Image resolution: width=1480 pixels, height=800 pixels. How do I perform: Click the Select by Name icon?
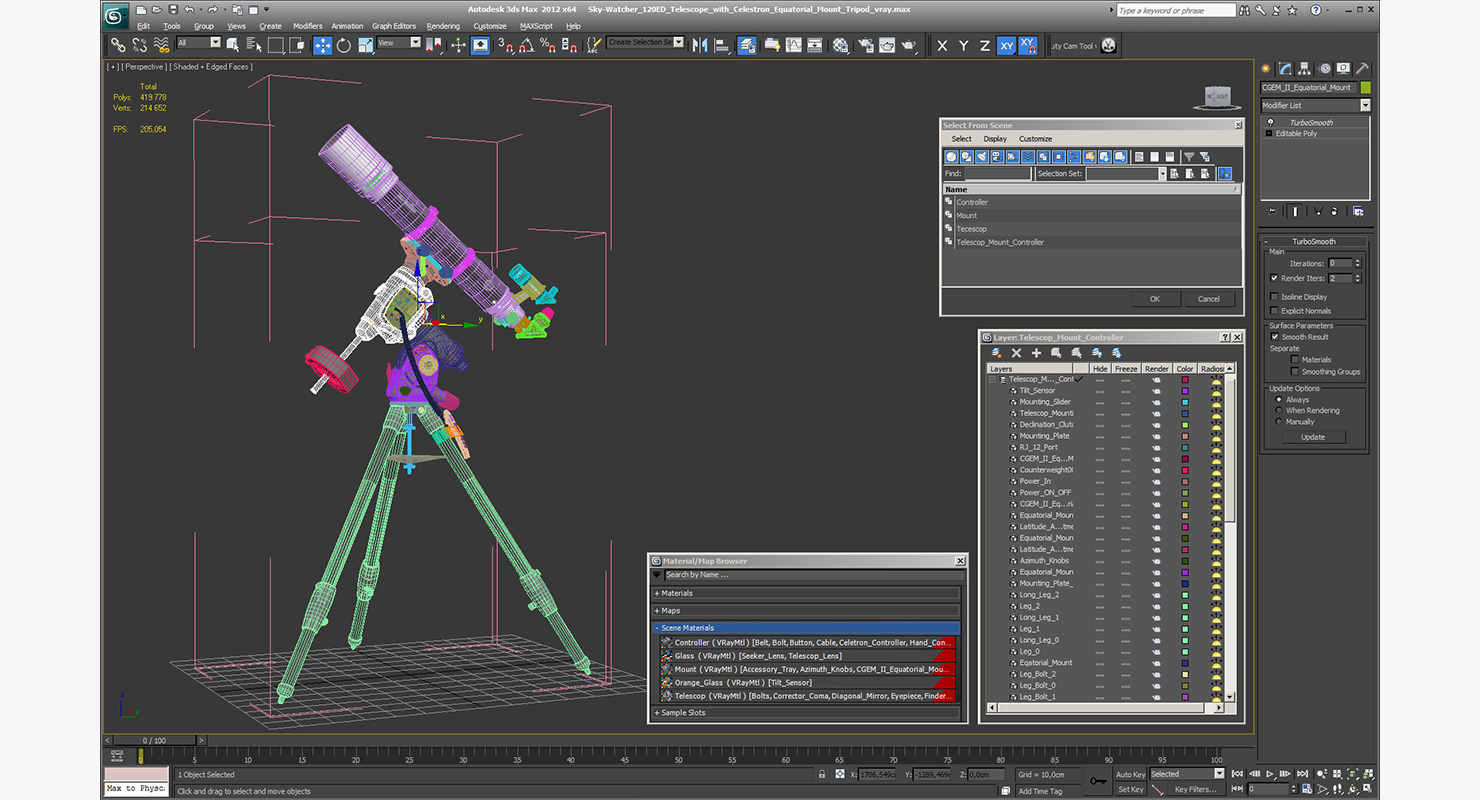click(x=255, y=45)
